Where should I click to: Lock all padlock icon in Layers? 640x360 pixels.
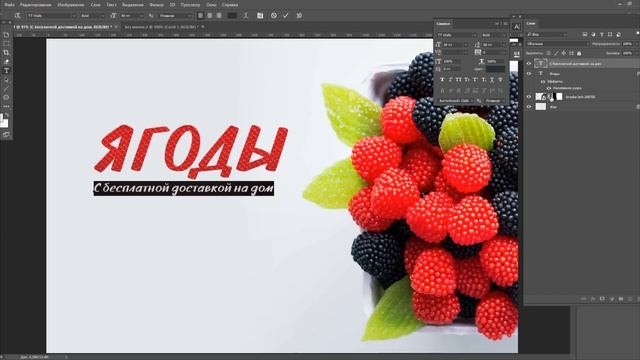579,53
